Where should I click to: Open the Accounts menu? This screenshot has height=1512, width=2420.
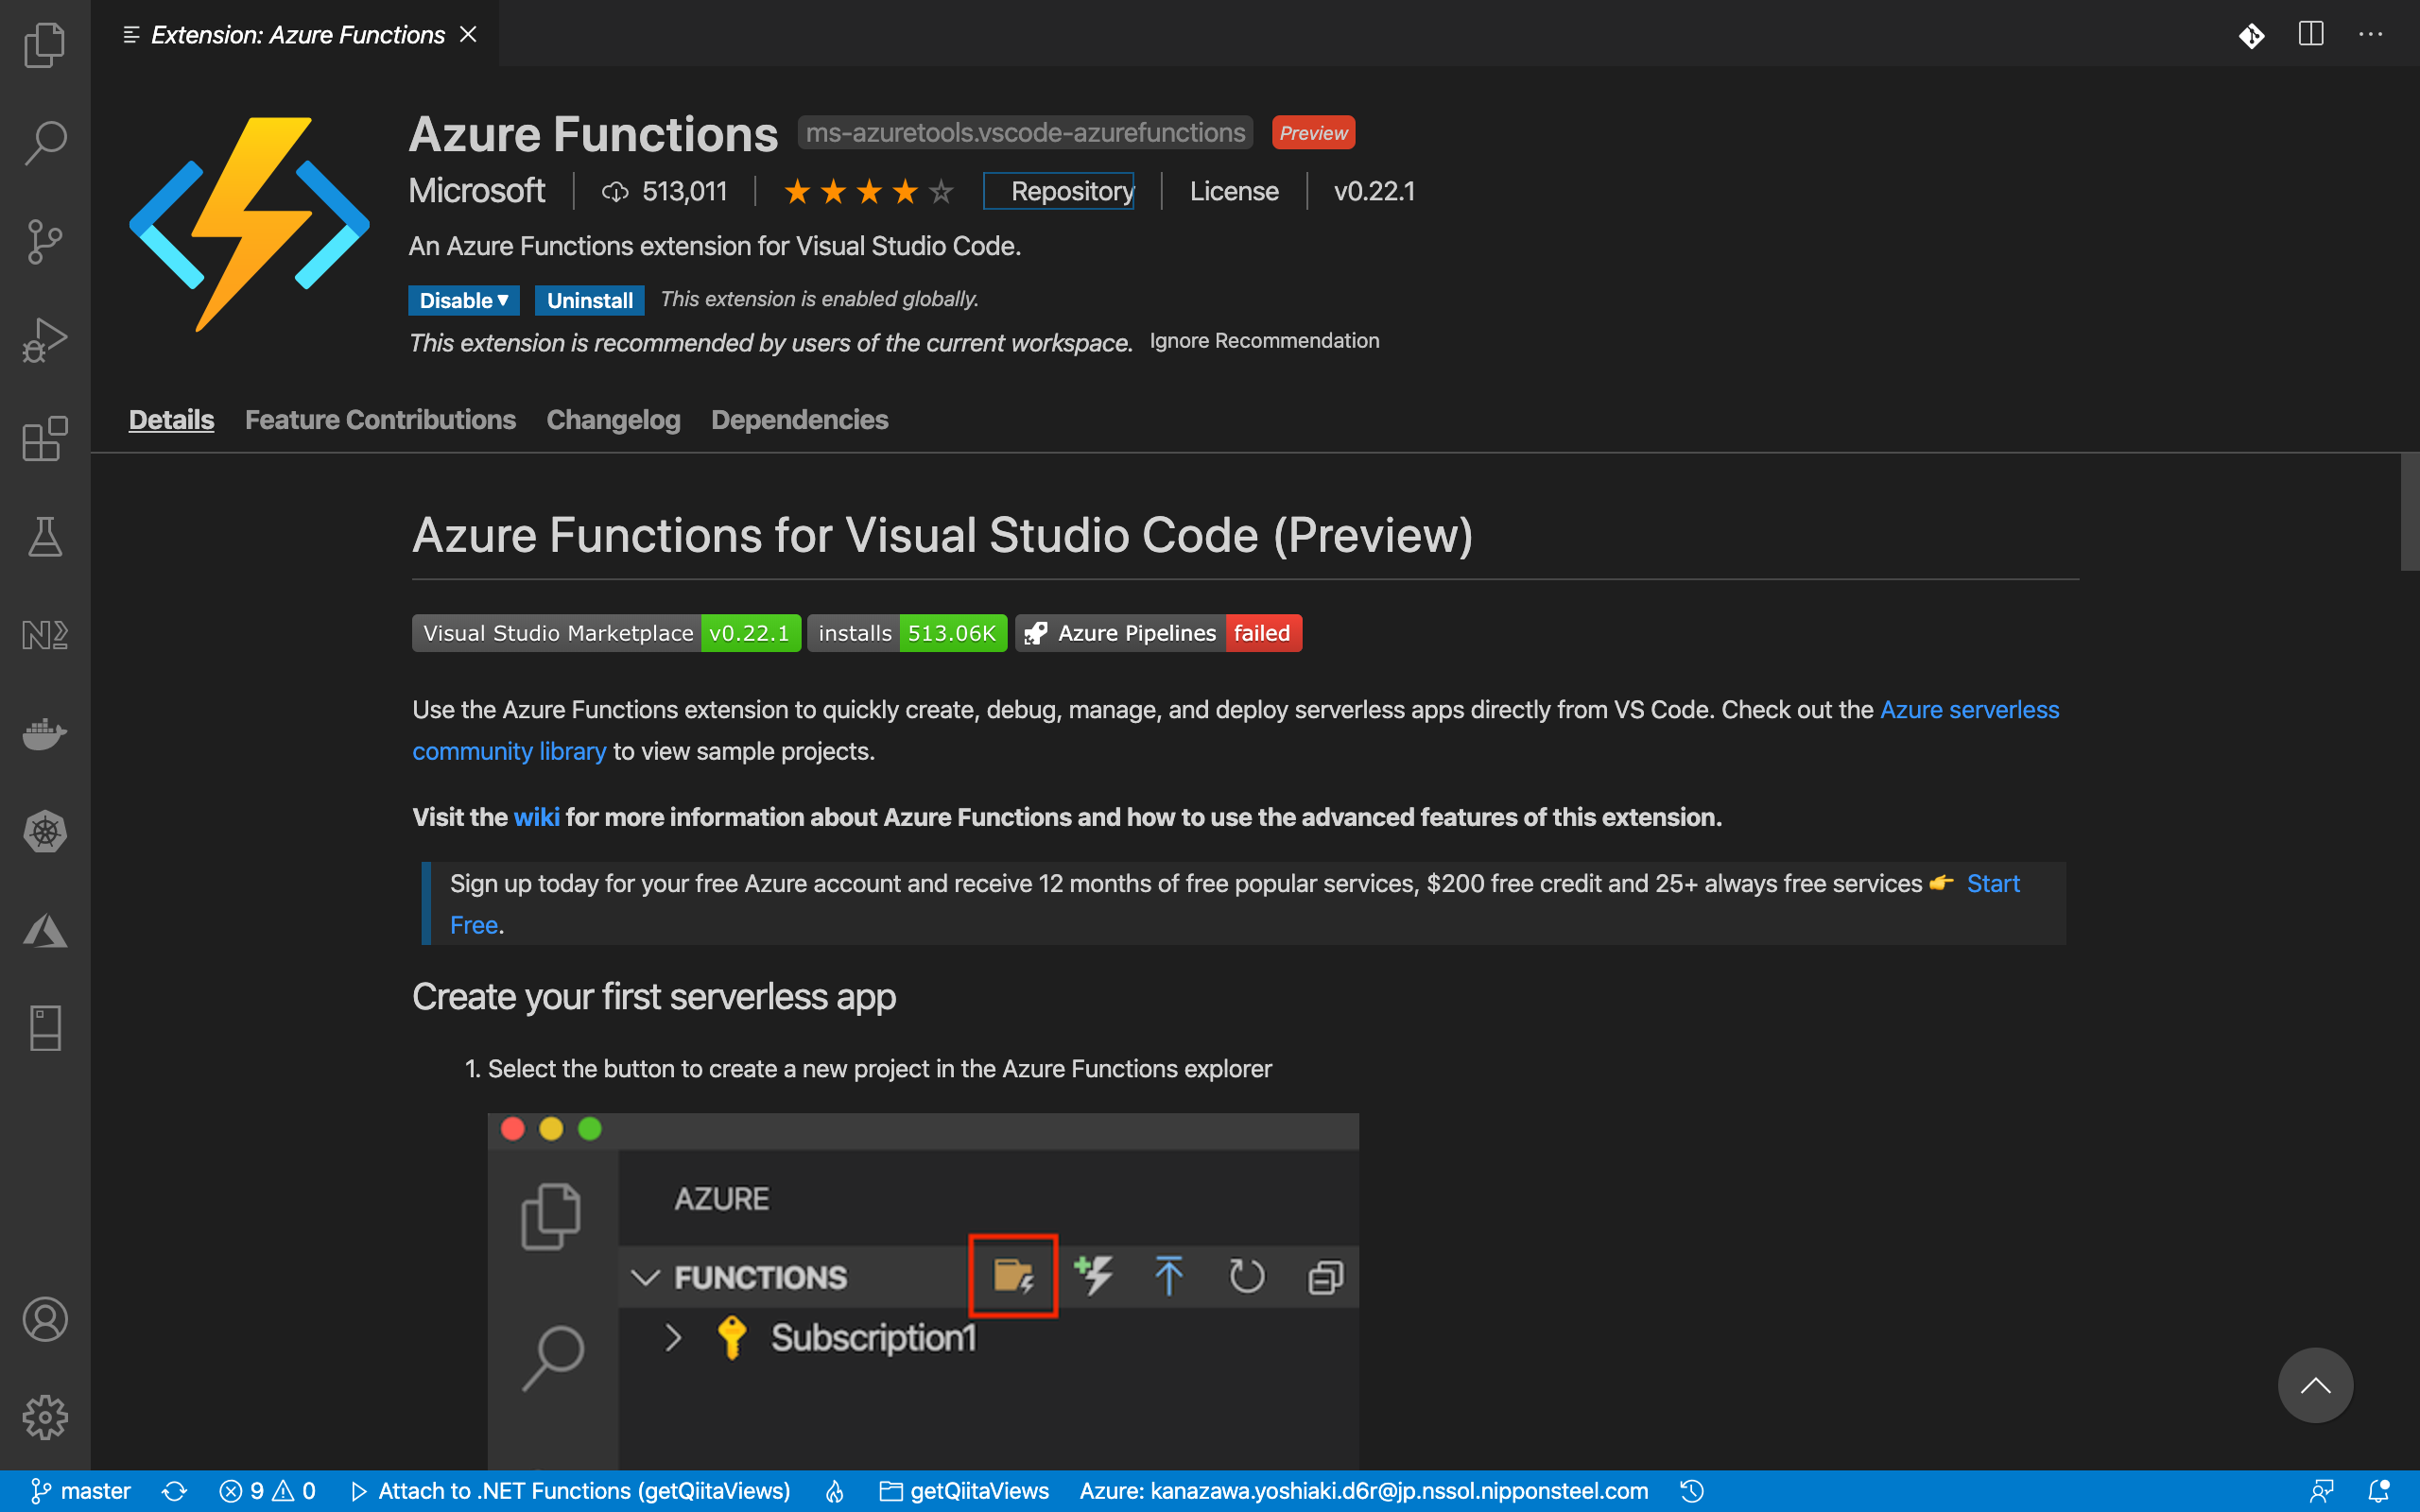[x=45, y=1319]
